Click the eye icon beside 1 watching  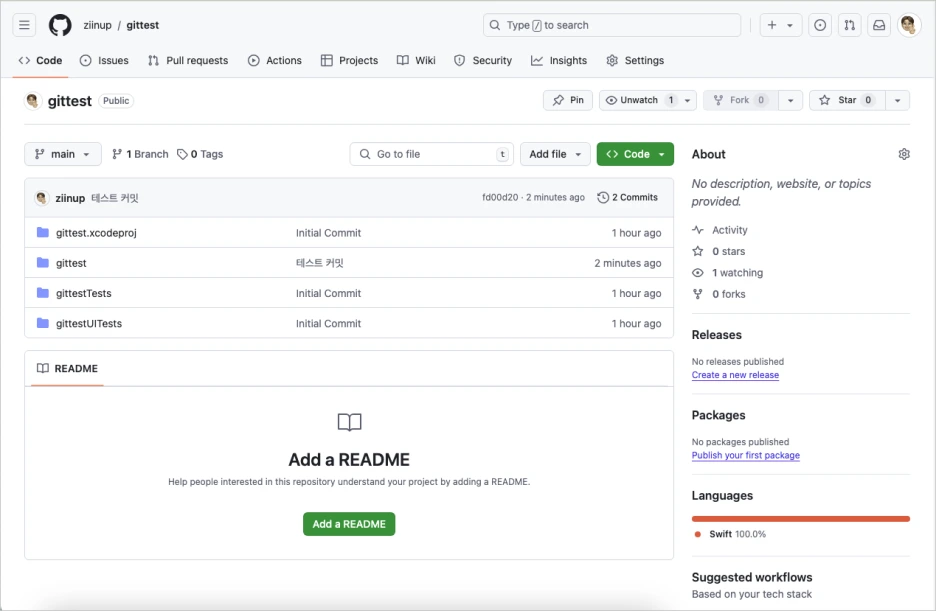697,273
